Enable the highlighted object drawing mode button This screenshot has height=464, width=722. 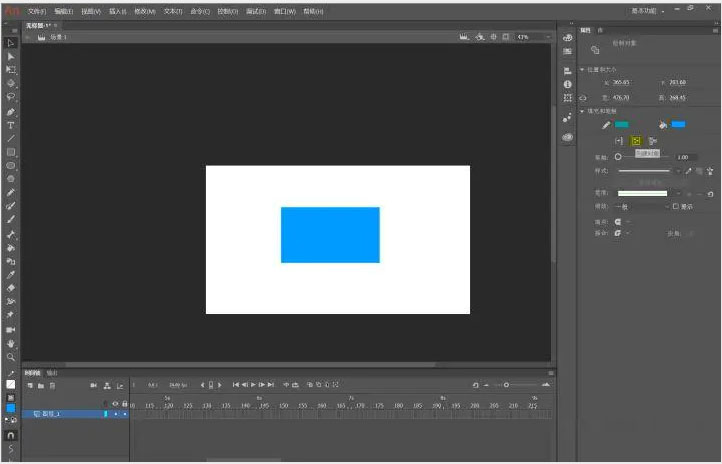click(635, 141)
